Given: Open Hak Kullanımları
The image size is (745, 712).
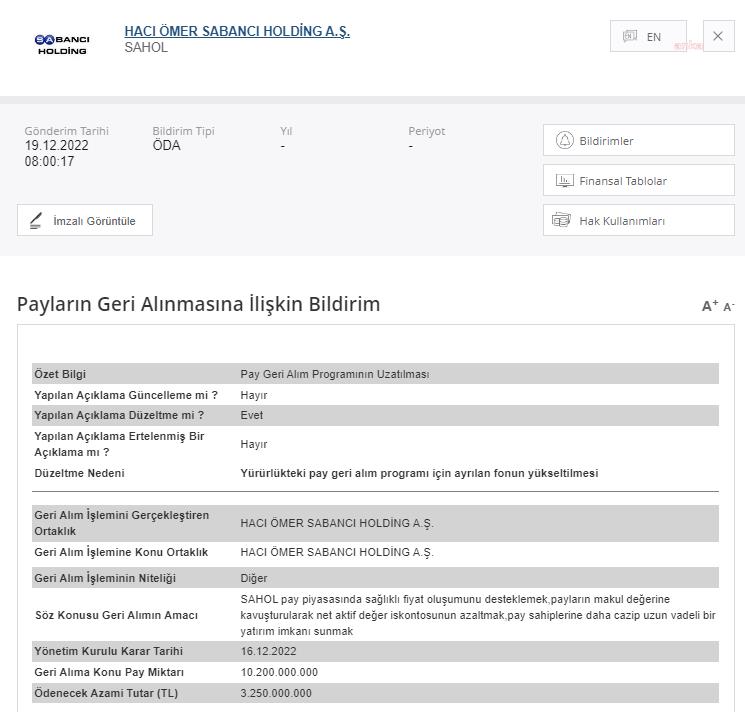Looking at the screenshot, I should tap(639, 220).
